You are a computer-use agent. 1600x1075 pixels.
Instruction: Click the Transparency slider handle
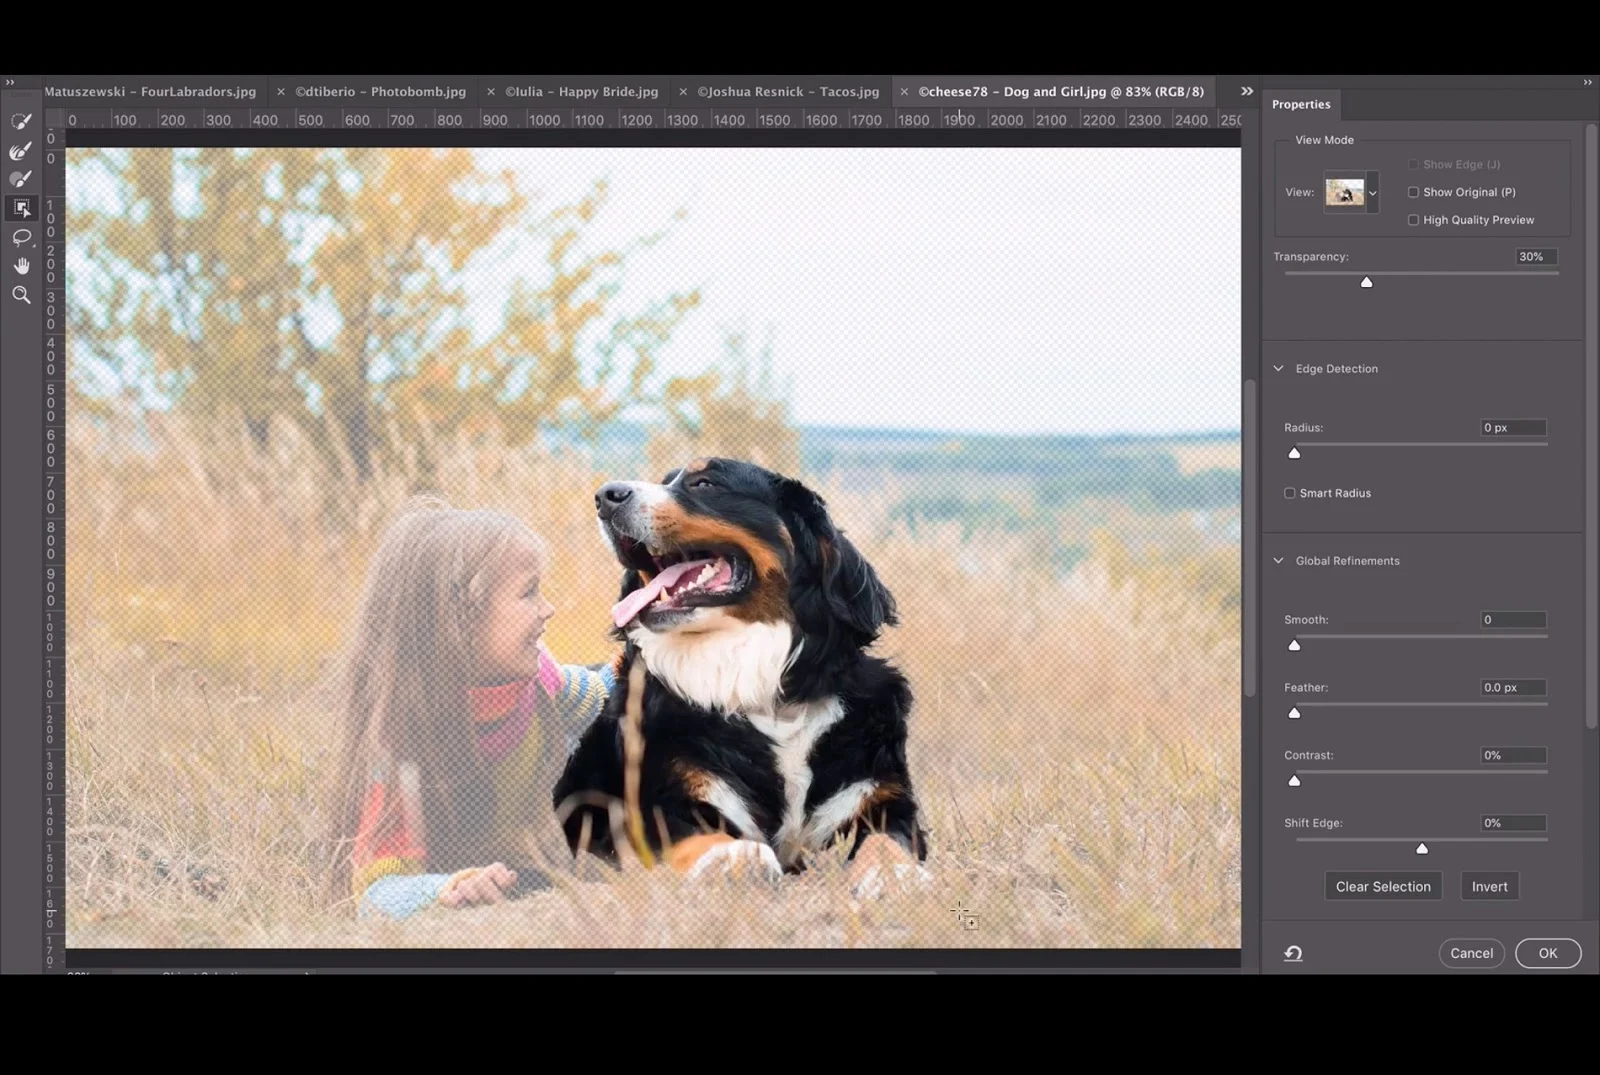point(1367,282)
